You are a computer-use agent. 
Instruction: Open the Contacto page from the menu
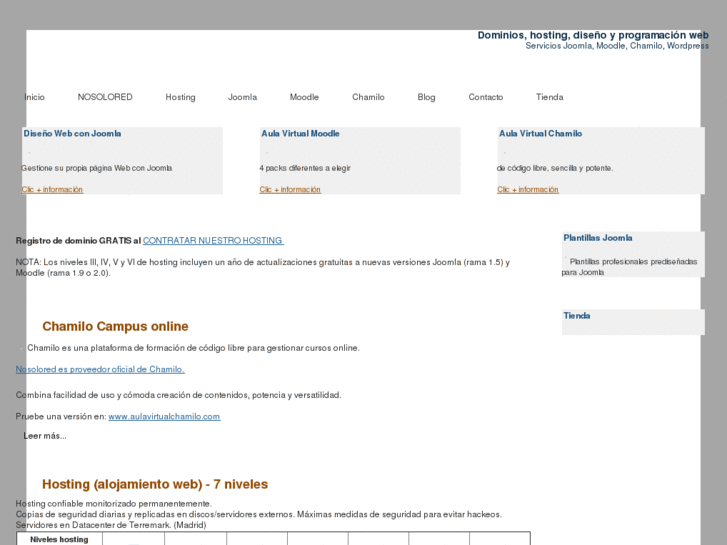point(485,97)
